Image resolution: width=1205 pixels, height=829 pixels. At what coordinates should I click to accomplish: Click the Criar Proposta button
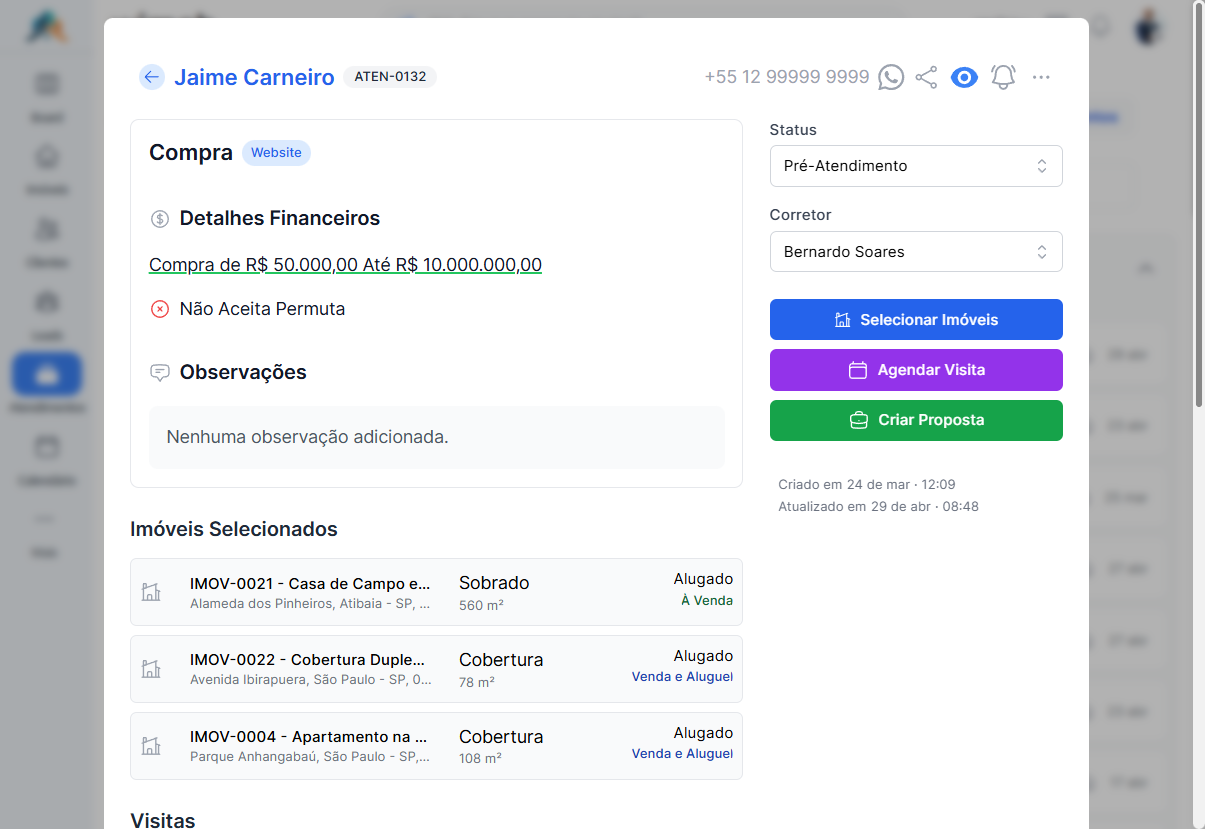[916, 420]
